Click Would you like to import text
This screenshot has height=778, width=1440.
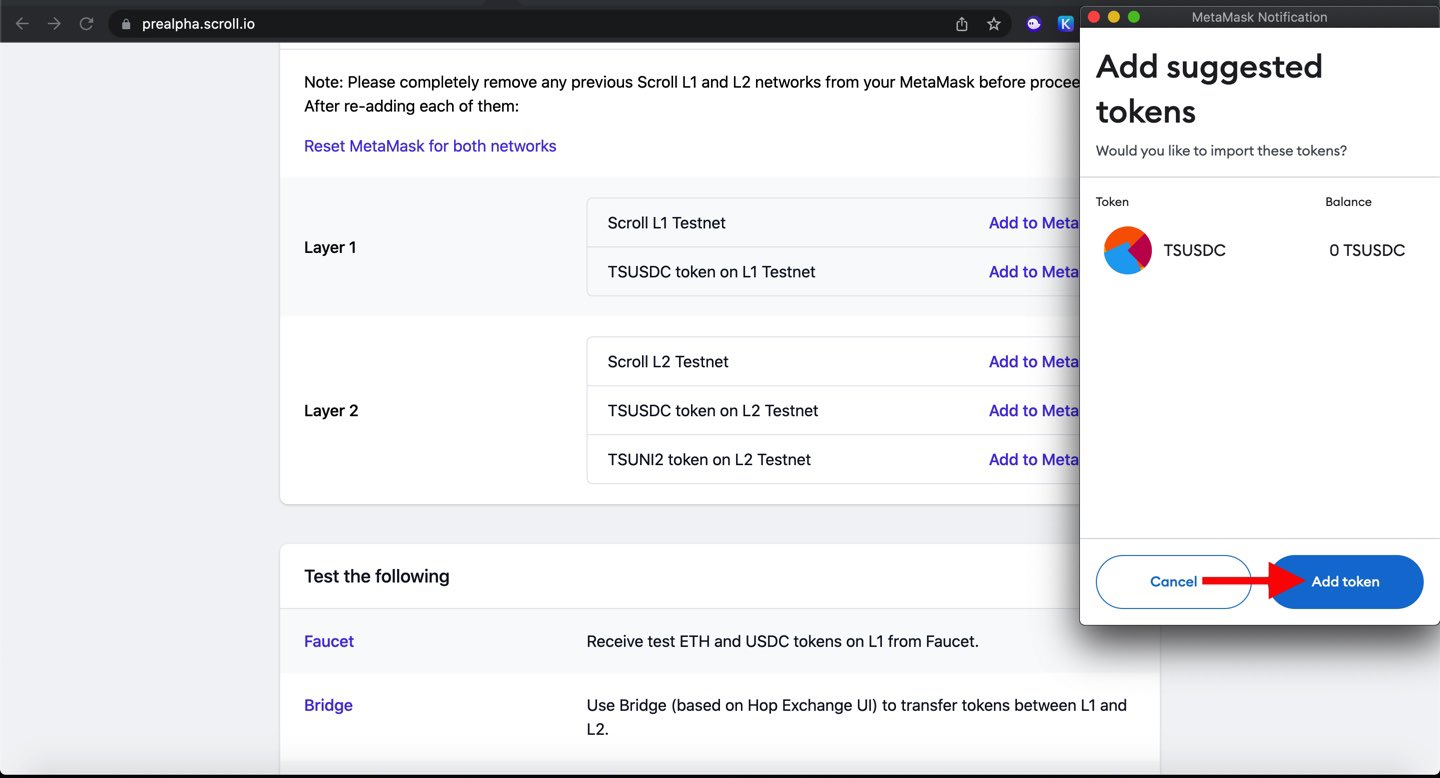click(1221, 151)
